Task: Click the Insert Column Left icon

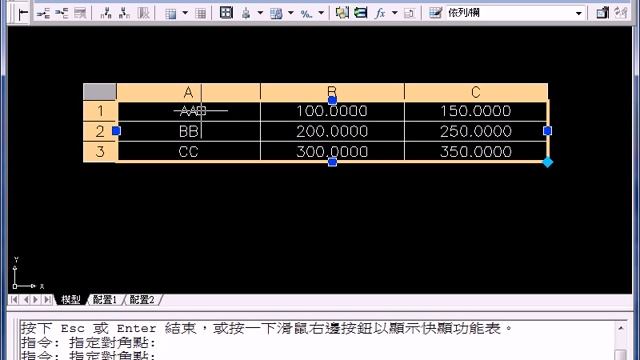Action: click(x=106, y=13)
